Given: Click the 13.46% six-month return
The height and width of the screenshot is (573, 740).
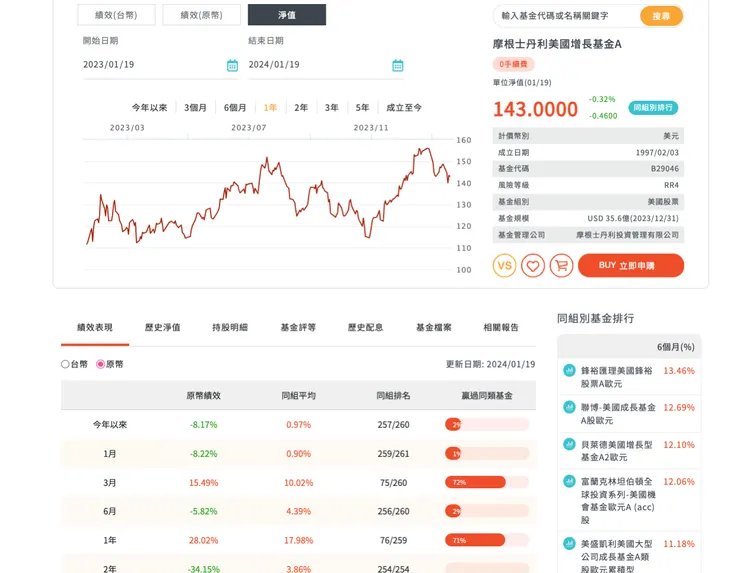Looking at the screenshot, I should coord(679,371).
